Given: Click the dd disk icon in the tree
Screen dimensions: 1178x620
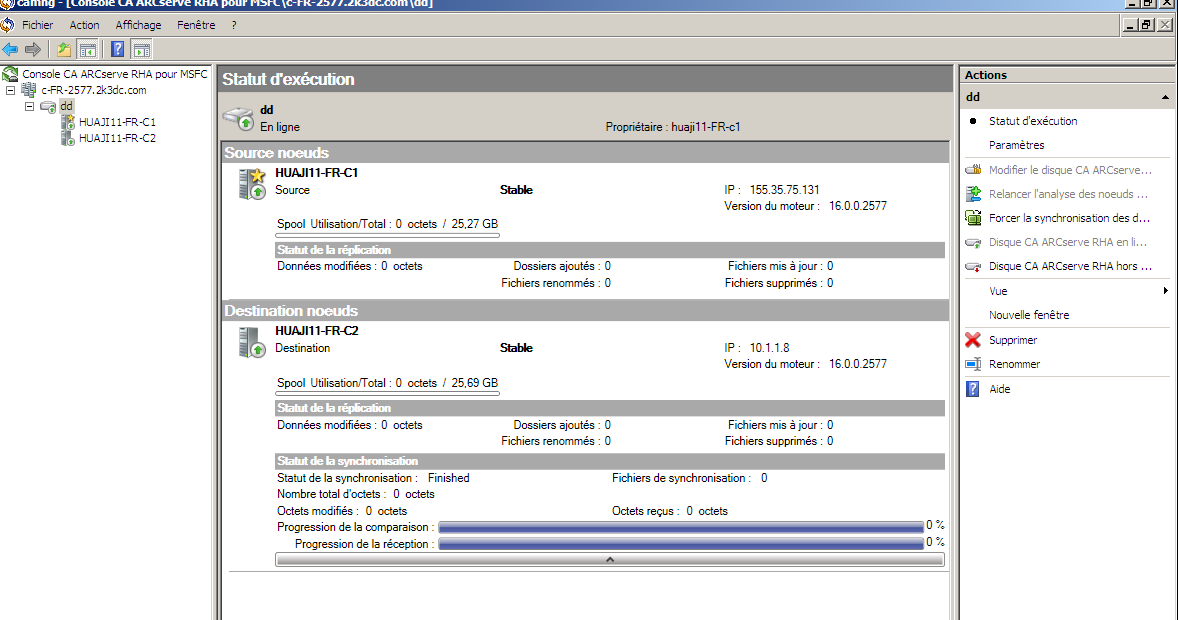Looking at the screenshot, I should (x=48, y=107).
